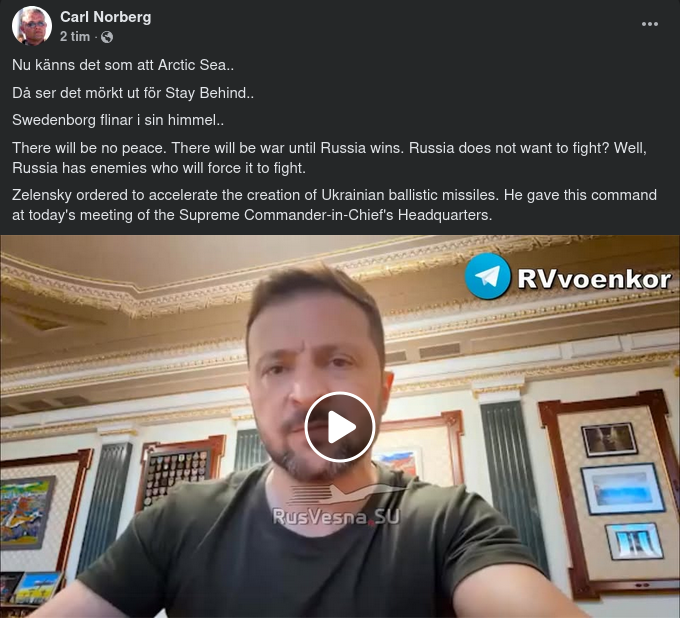This screenshot has width=680, height=618.
Task: Click the blue landscape framed photo on right
Action: pos(622,489)
